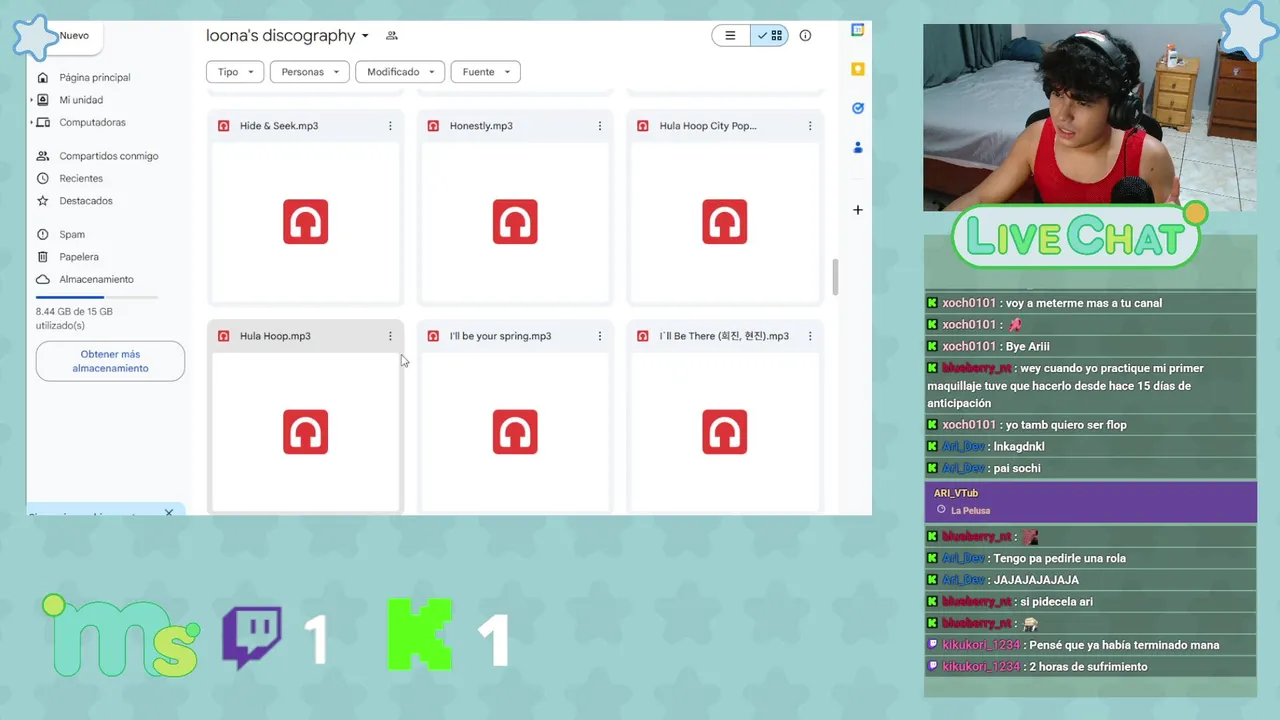Select Hula Hoop.mp3 file thumbnail

305,432
